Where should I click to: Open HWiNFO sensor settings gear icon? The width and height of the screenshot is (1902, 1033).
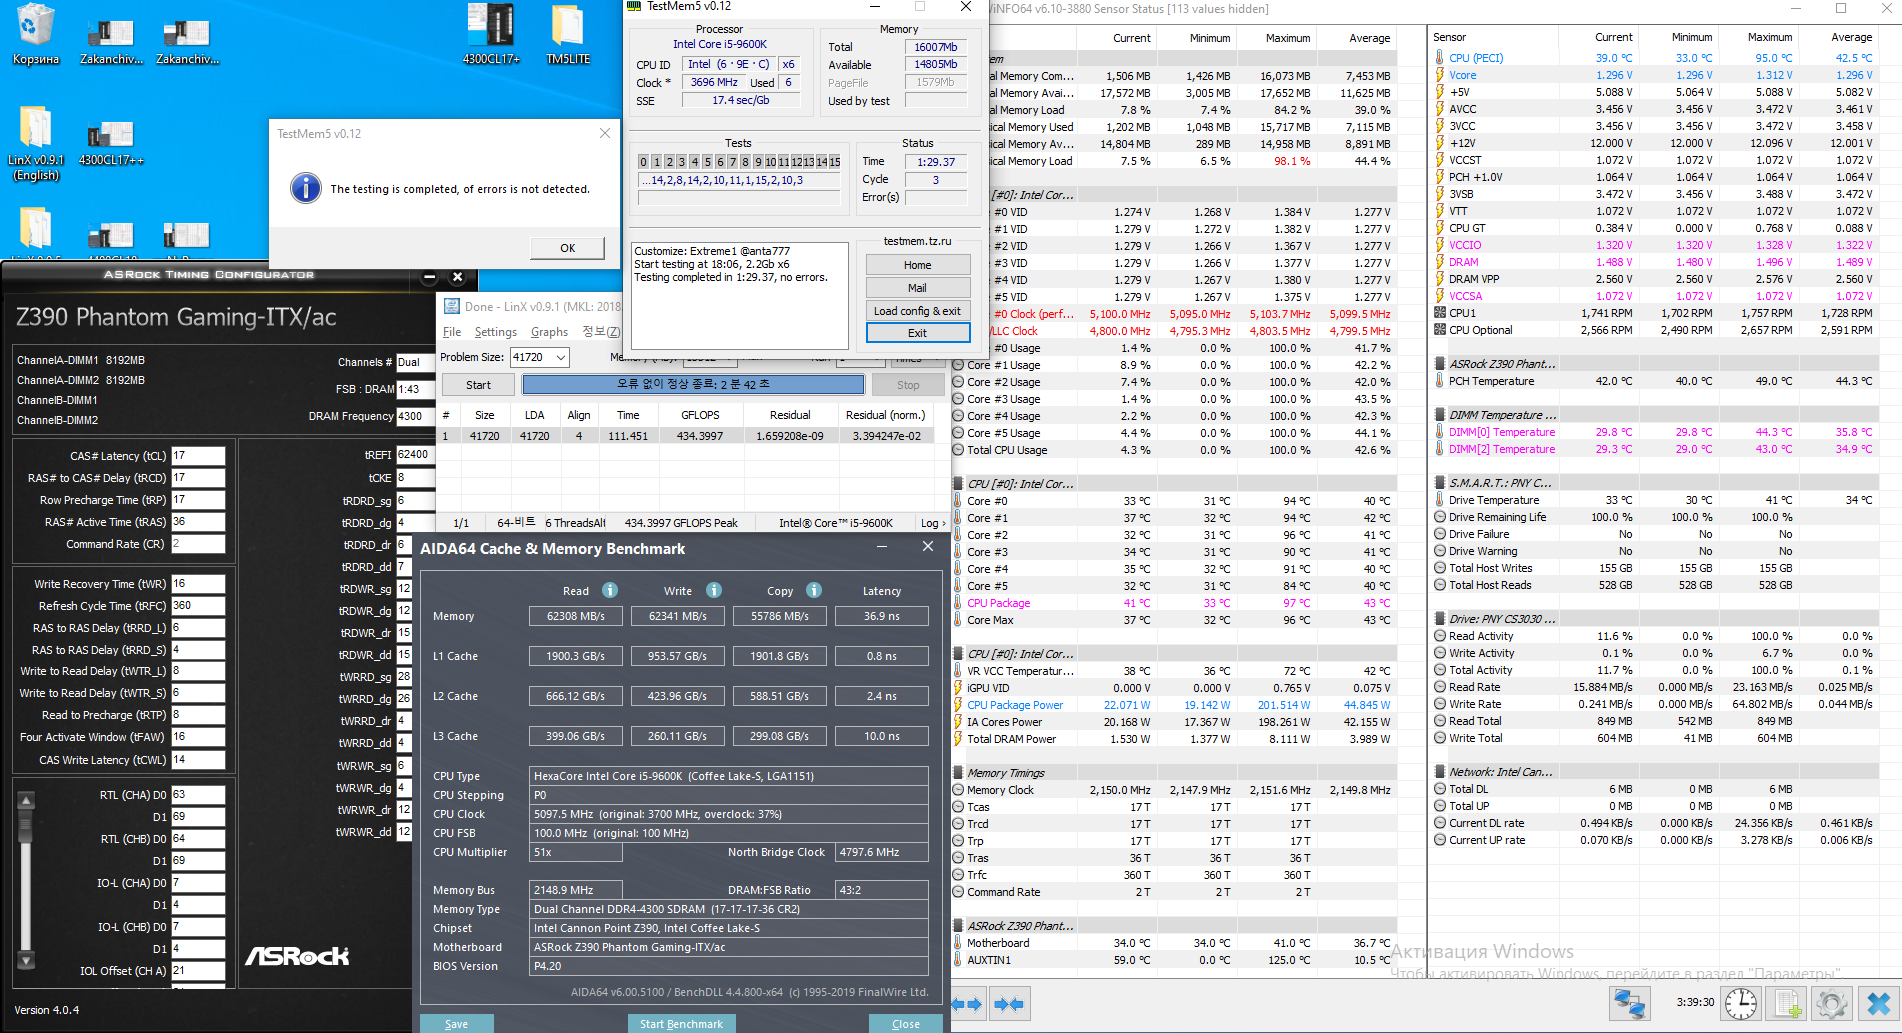(1832, 1003)
